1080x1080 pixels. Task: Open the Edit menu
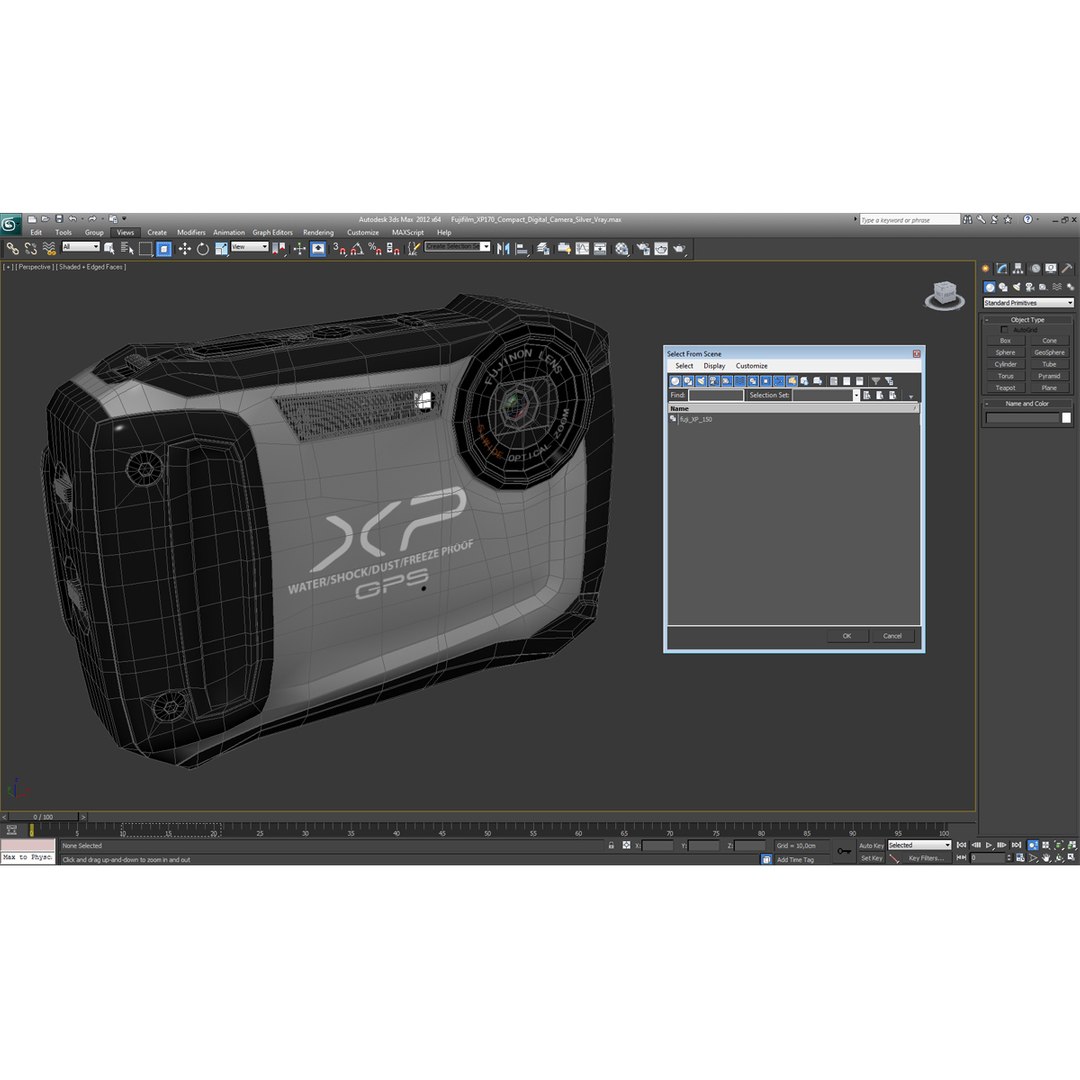[x=36, y=233]
